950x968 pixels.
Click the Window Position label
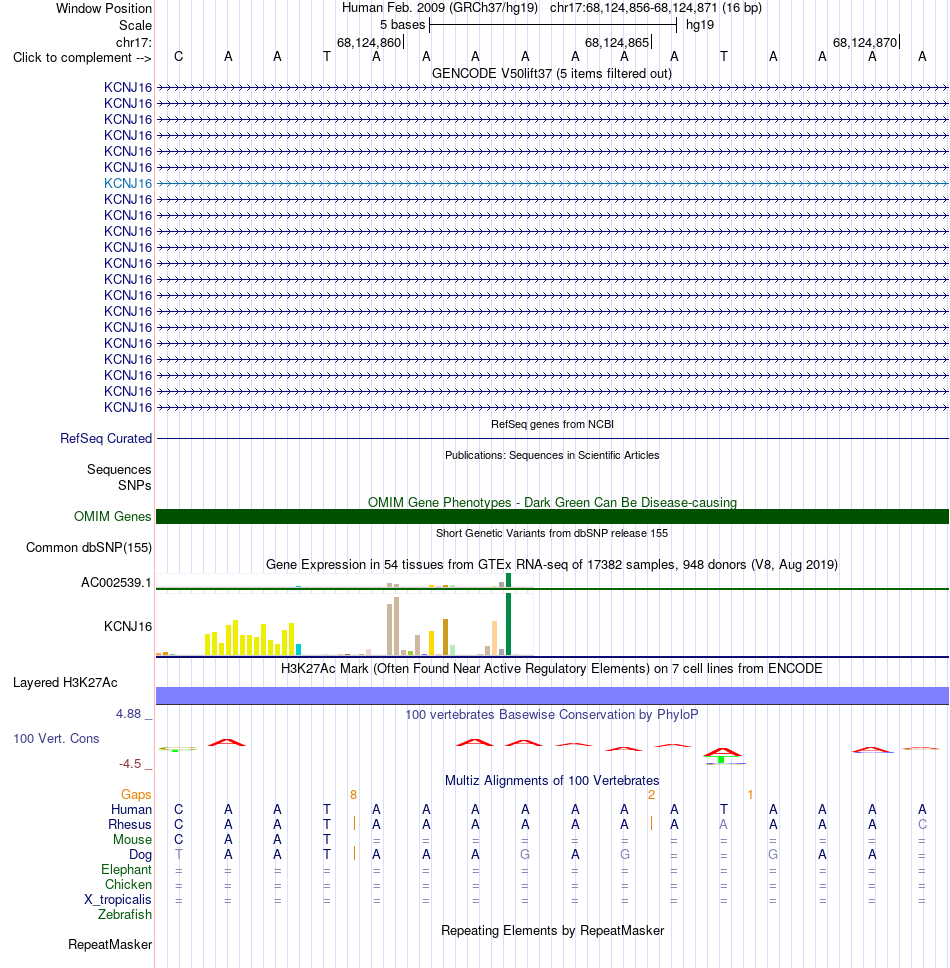point(104,9)
